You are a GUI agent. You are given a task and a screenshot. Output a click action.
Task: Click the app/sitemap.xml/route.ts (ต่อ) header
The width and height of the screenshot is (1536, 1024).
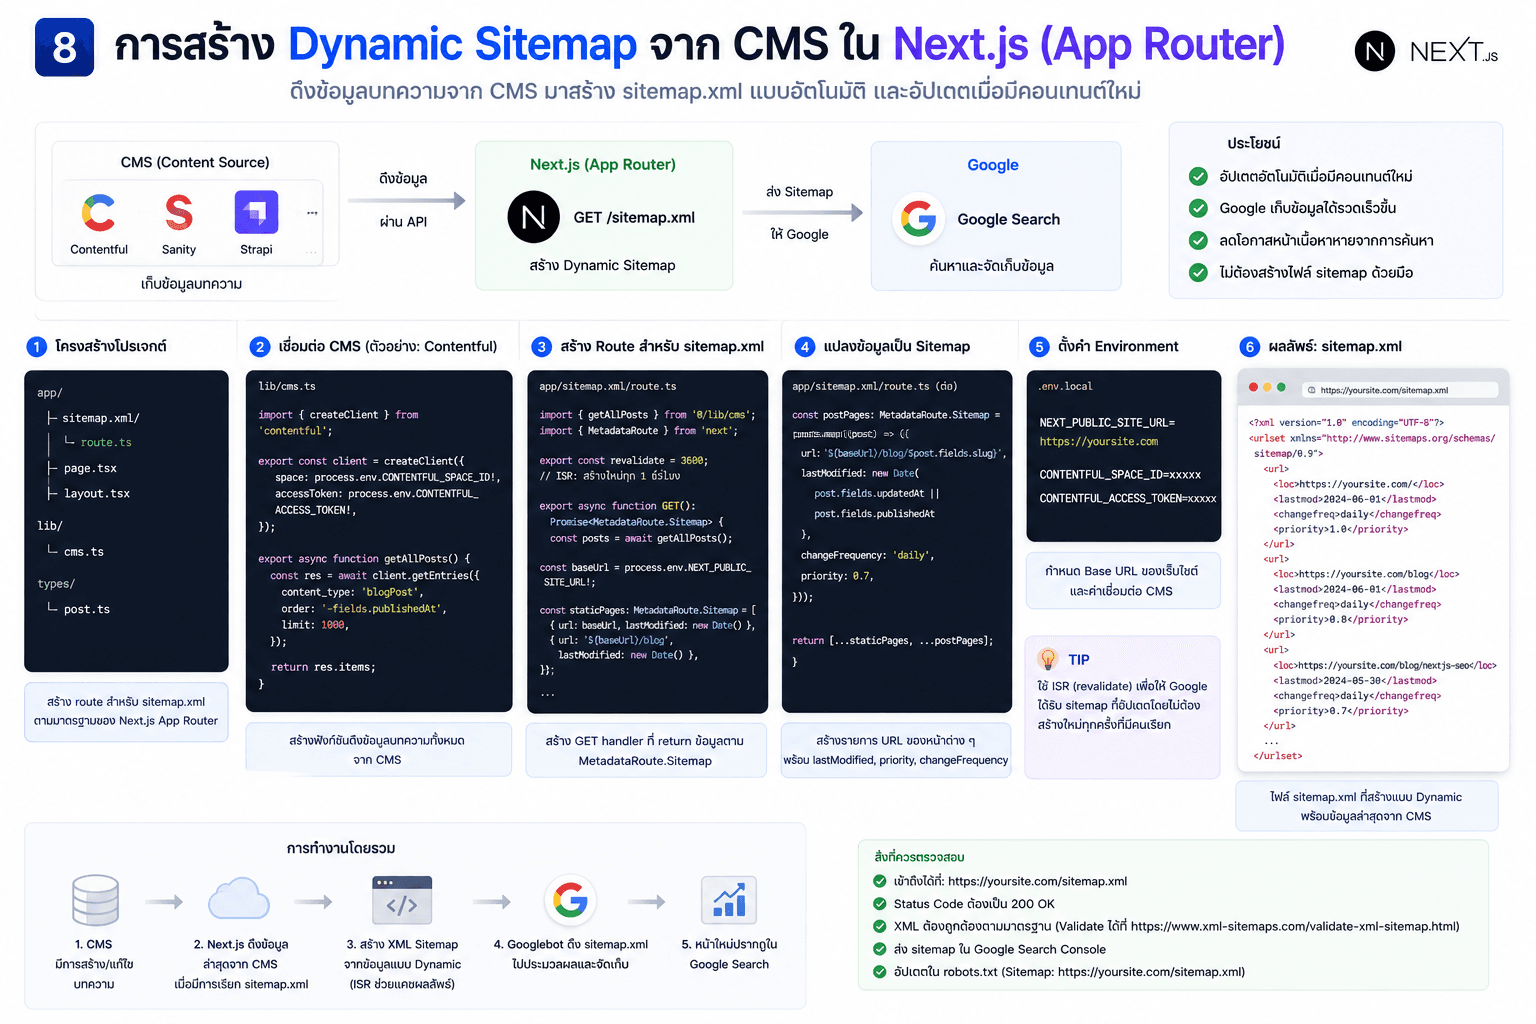[x=875, y=386]
